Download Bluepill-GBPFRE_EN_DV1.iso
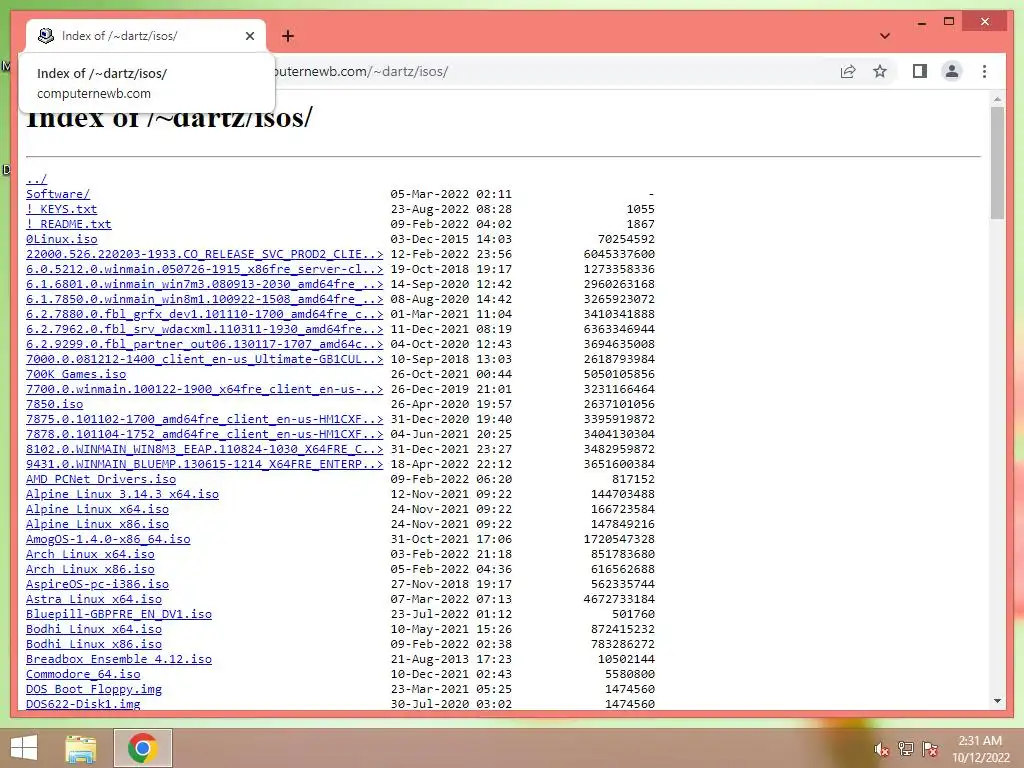The width and height of the screenshot is (1024, 768). (119, 615)
